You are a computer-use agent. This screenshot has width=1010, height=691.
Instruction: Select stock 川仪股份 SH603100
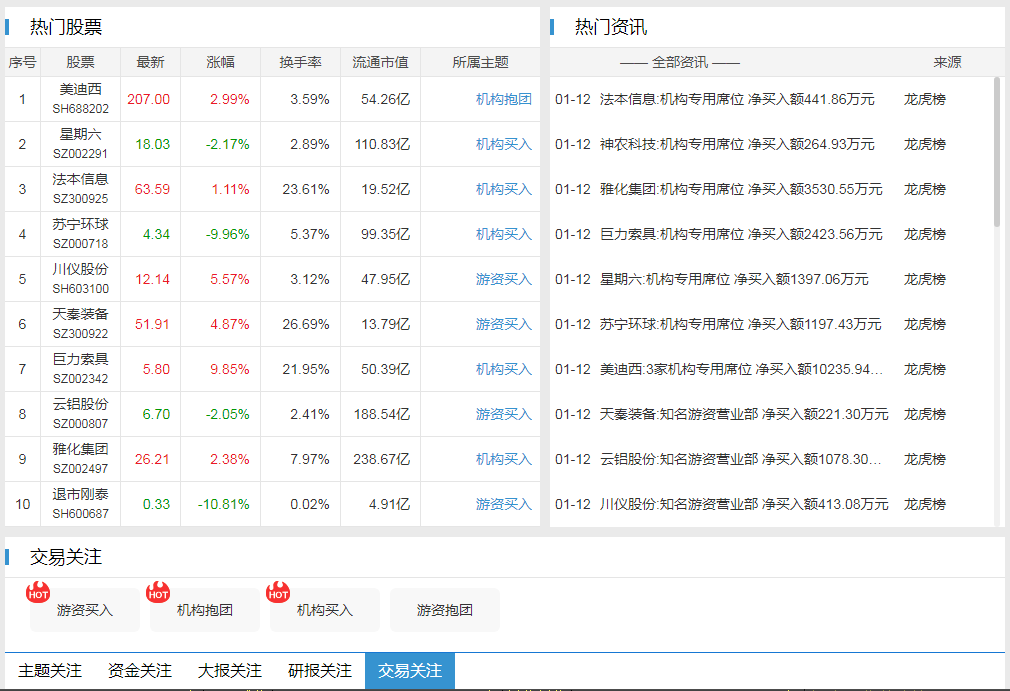81,279
